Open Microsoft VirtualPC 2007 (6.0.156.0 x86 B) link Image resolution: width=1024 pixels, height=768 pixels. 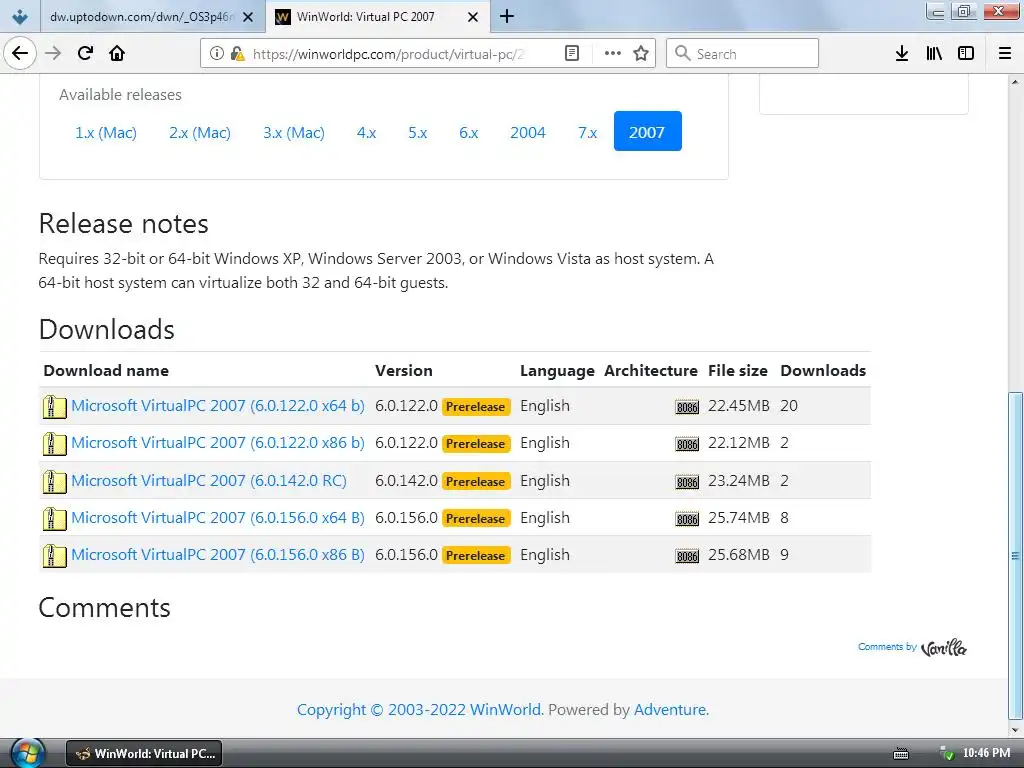[x=217, y=554]
